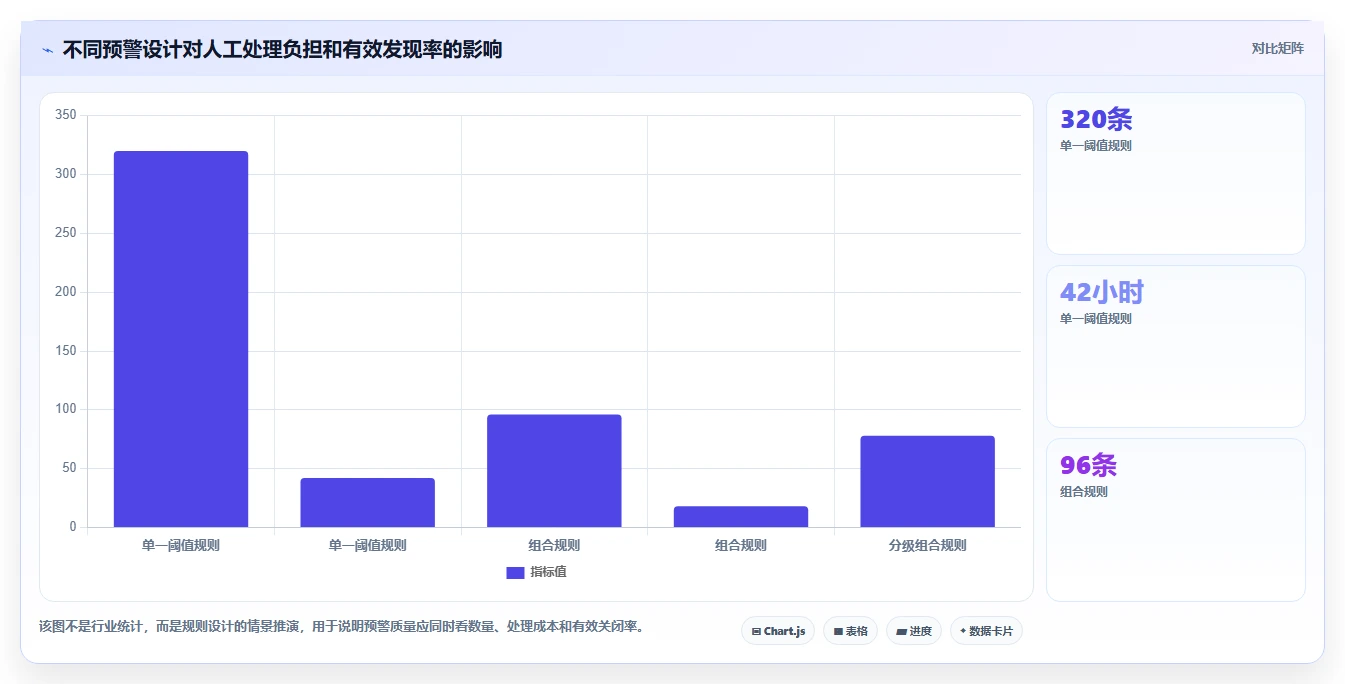Select the 表格 chip
The width and height of the screenshot is (1345, 684).
click(x=850, y=631)
